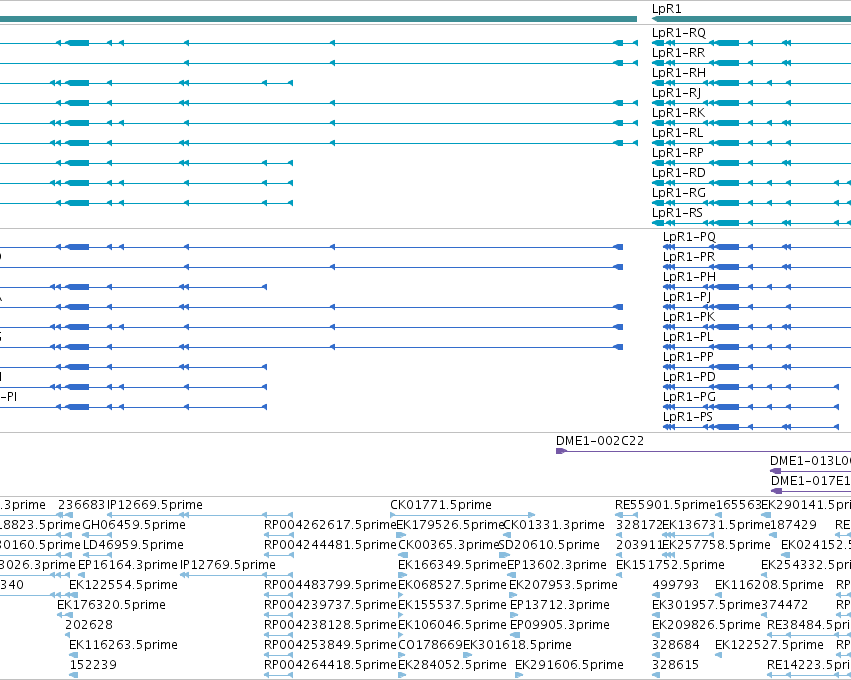Select the LpR1 gene label
851x680 pixels.
point(666,9)
